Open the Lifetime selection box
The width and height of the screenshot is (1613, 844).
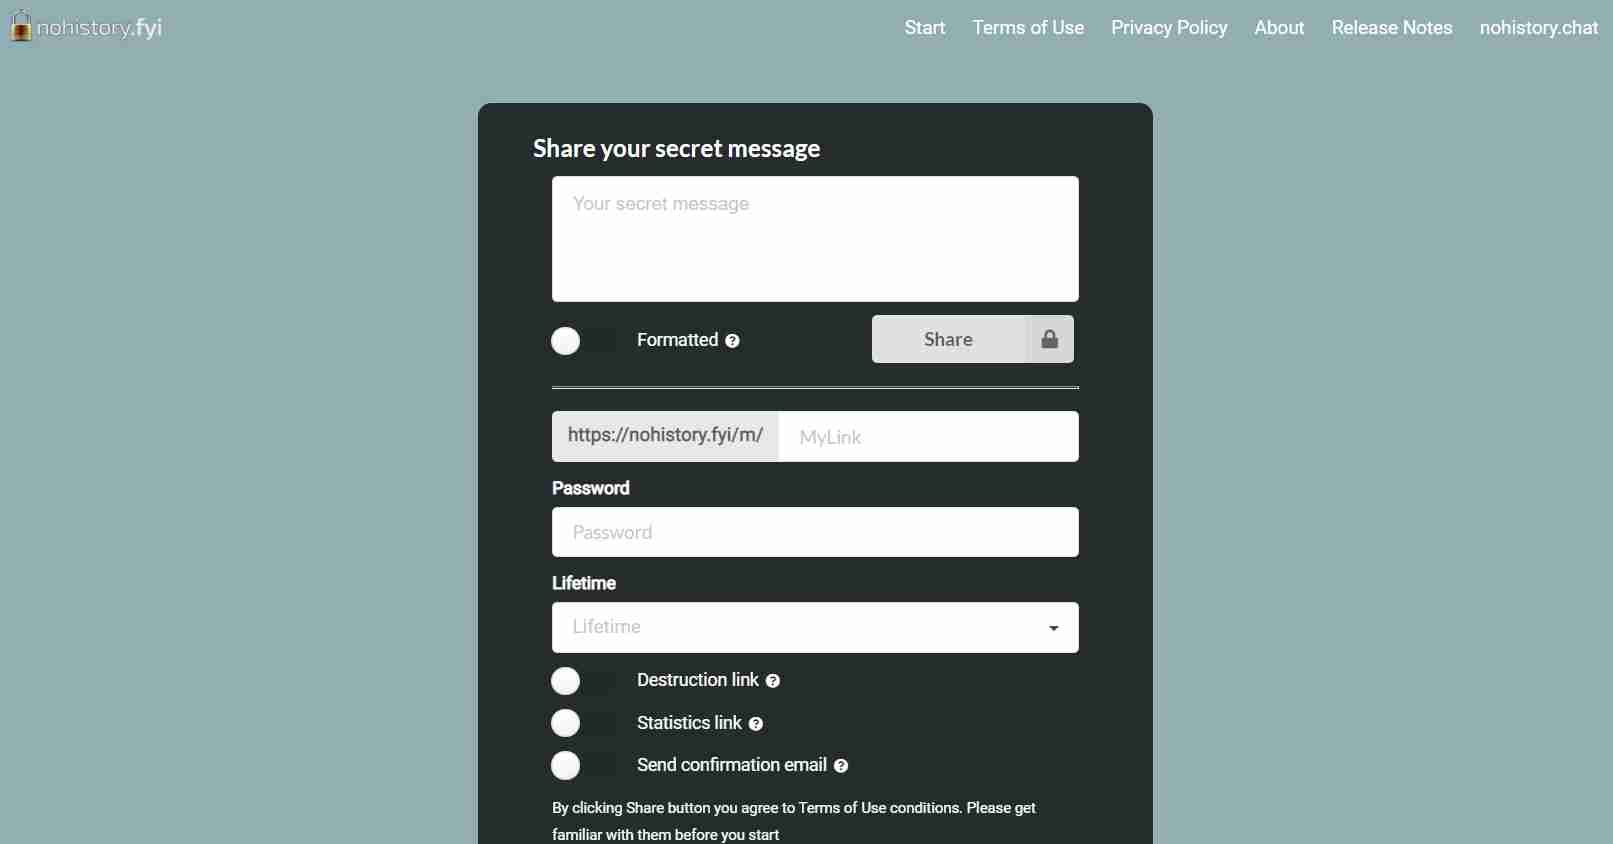click(x=815, y=627)
